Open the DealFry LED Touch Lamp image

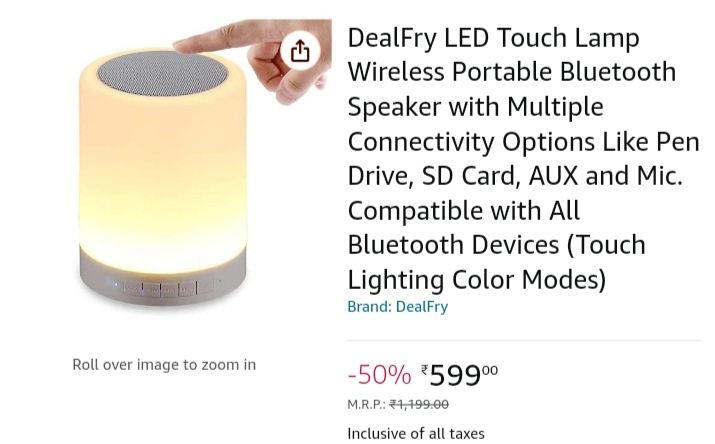(x=163, y=170)
